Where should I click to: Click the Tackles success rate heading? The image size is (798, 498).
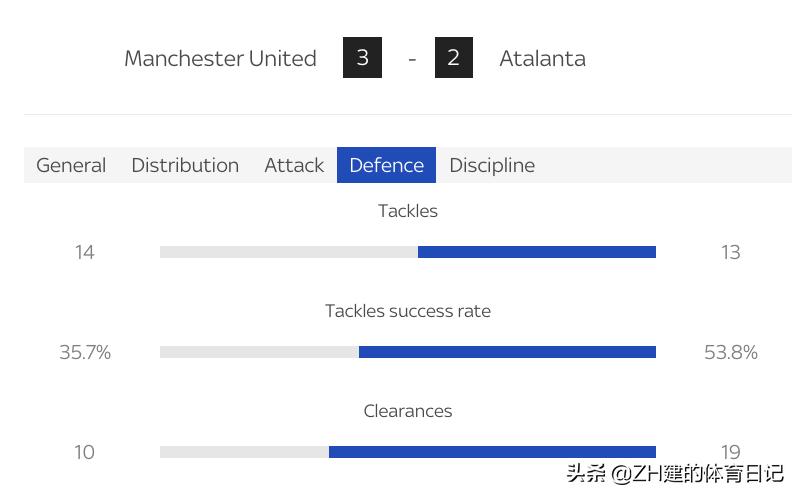[x=408, y=311]
